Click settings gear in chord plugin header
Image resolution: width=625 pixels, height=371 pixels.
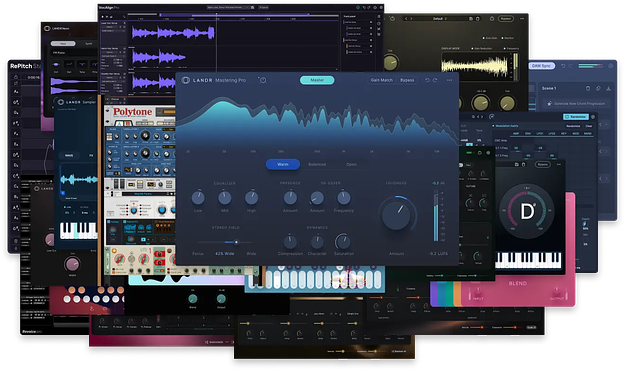click(x=610, y=66)
